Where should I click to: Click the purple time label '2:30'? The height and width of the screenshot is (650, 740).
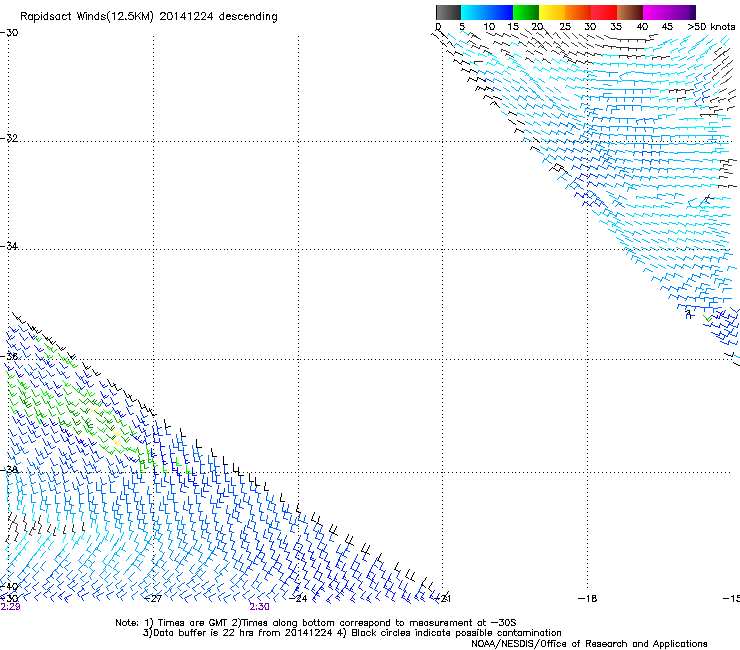click(x=260, y=607)
